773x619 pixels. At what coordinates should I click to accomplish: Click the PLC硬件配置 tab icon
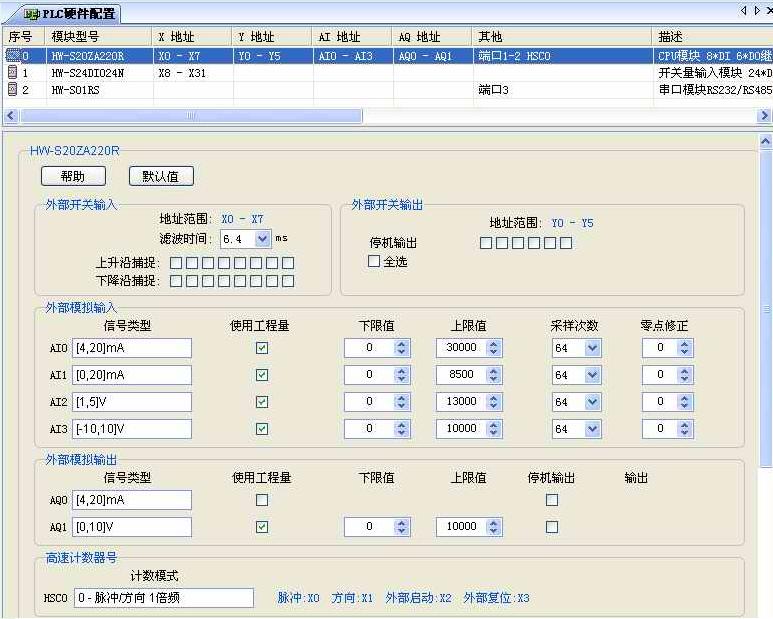(x=17, y=14)
